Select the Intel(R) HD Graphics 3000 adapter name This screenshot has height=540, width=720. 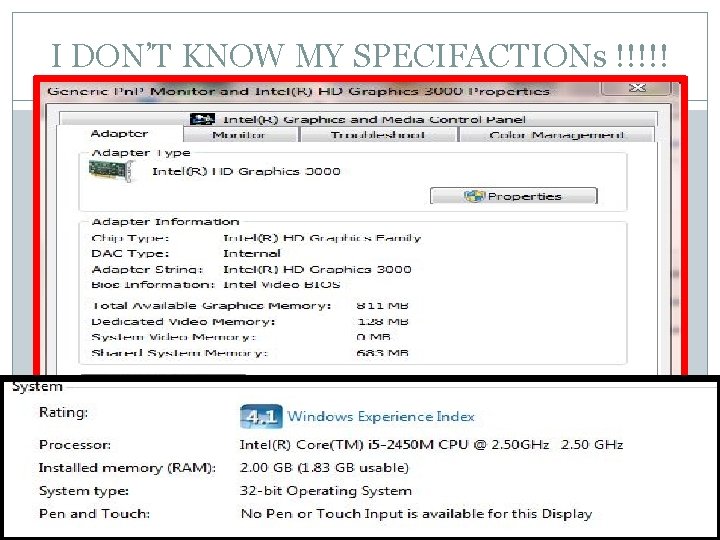[x=246, y=172]
